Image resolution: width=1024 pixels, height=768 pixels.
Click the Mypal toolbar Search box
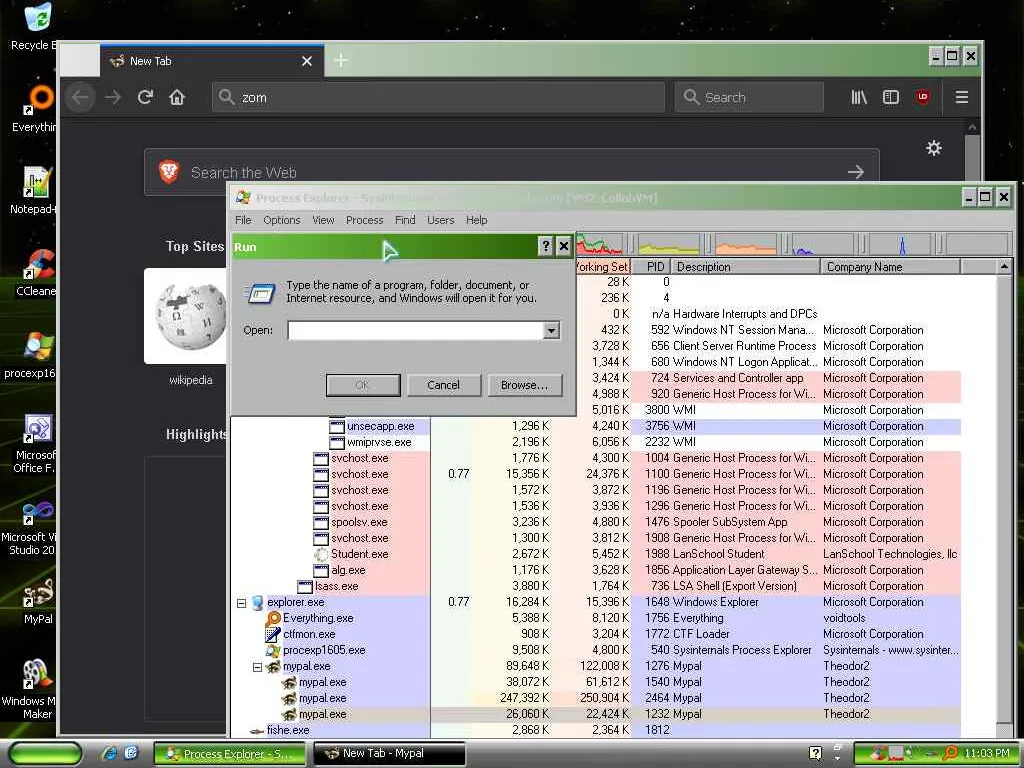tap(748, 97)
